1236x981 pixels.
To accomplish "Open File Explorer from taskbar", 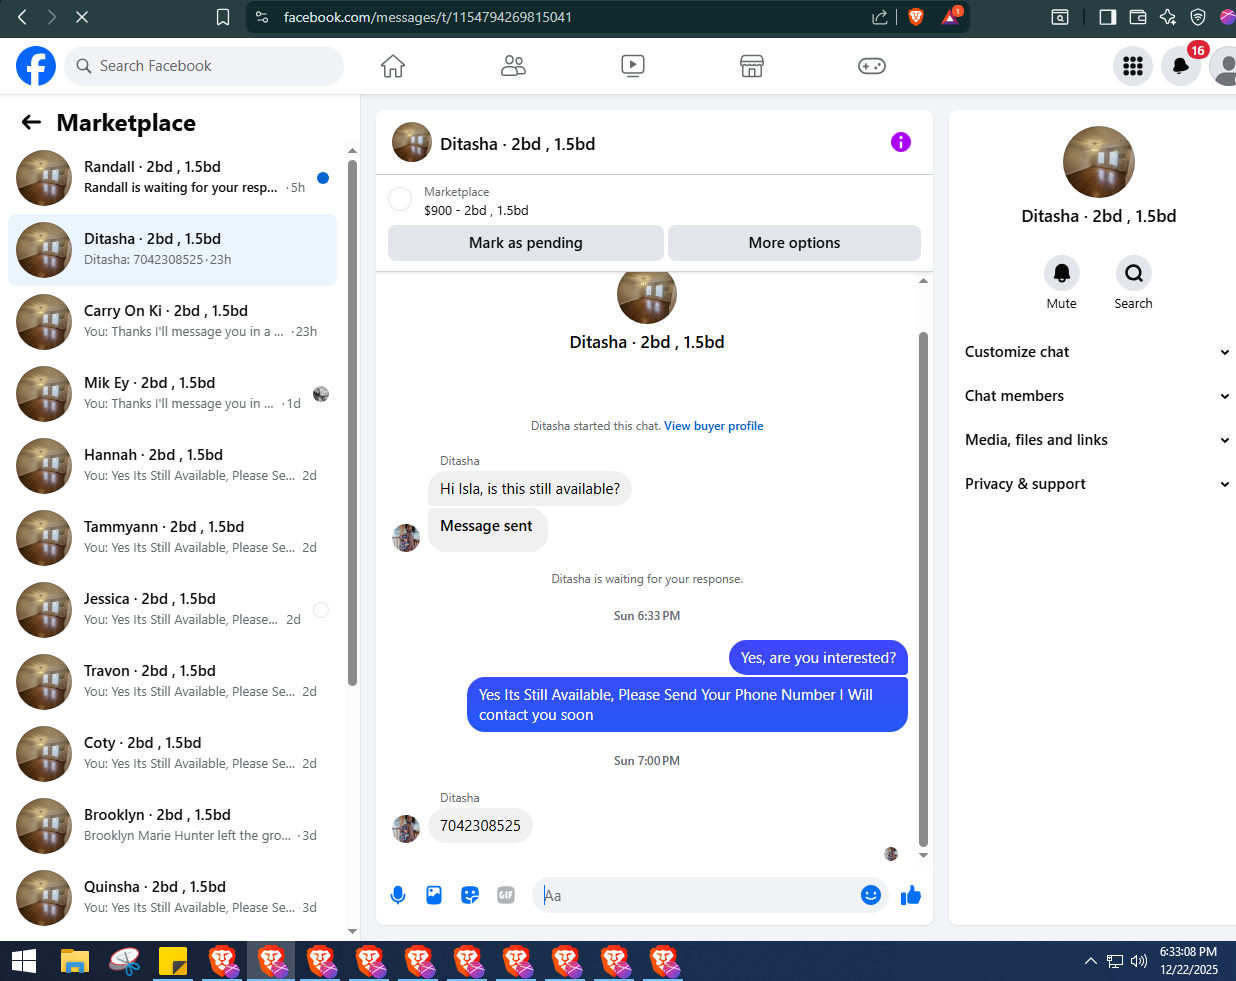I will pyautogui.click(x=75, y=961).
